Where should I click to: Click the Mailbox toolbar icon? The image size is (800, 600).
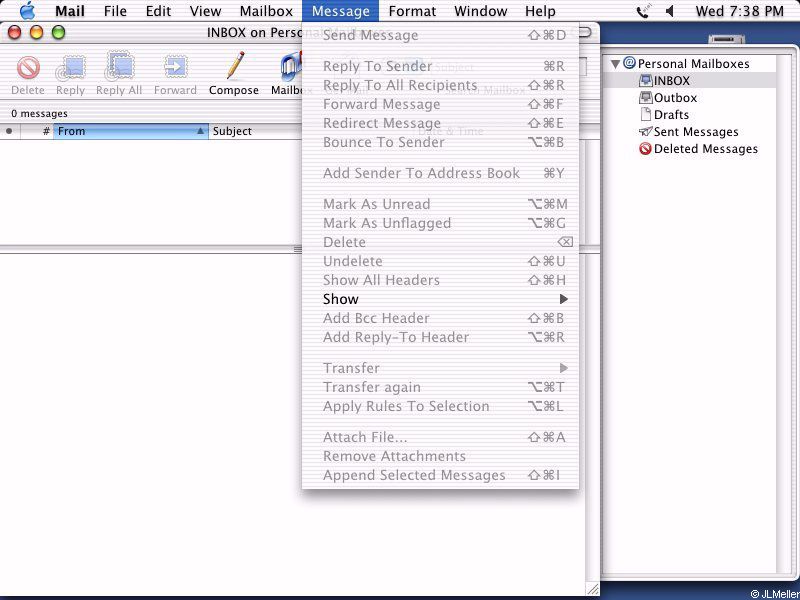pos(291,67)
